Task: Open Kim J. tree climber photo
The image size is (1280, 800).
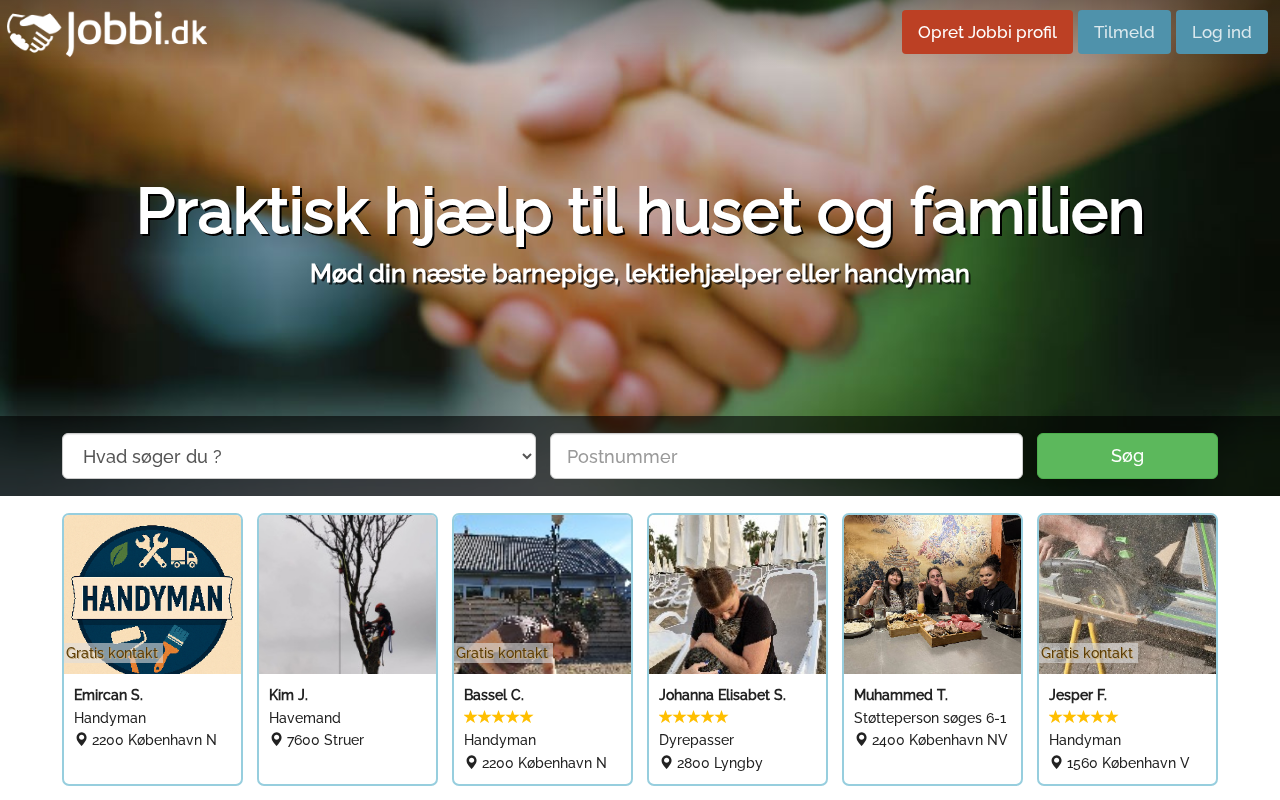Action: pos(347,594)
